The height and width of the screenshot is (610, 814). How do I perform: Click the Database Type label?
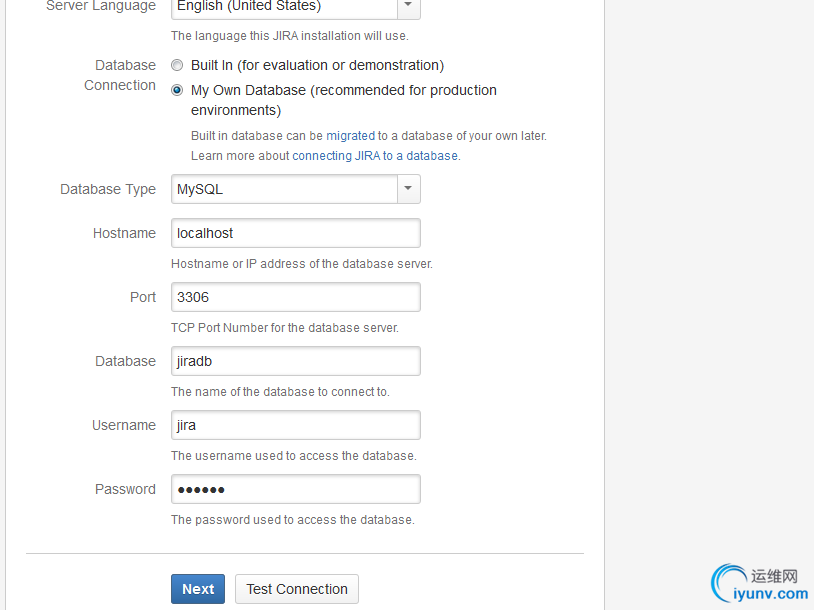coord(108,189)
